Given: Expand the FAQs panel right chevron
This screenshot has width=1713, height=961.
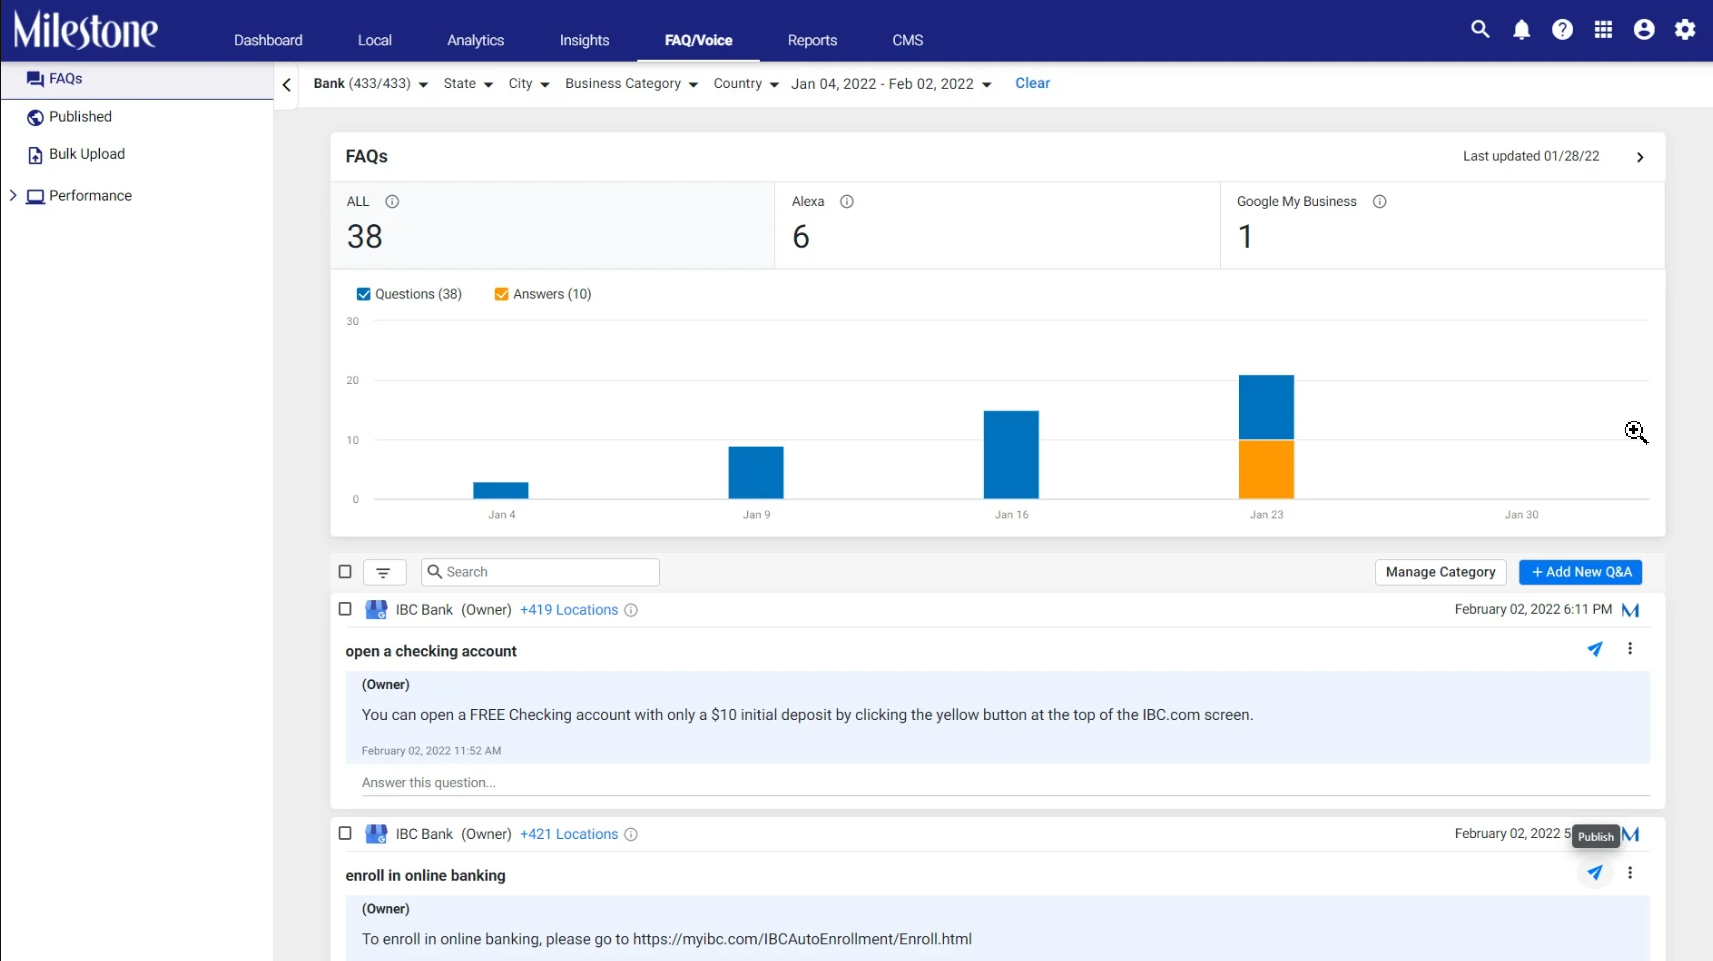Looking at the screenshot, I should tap(1640, 157).
